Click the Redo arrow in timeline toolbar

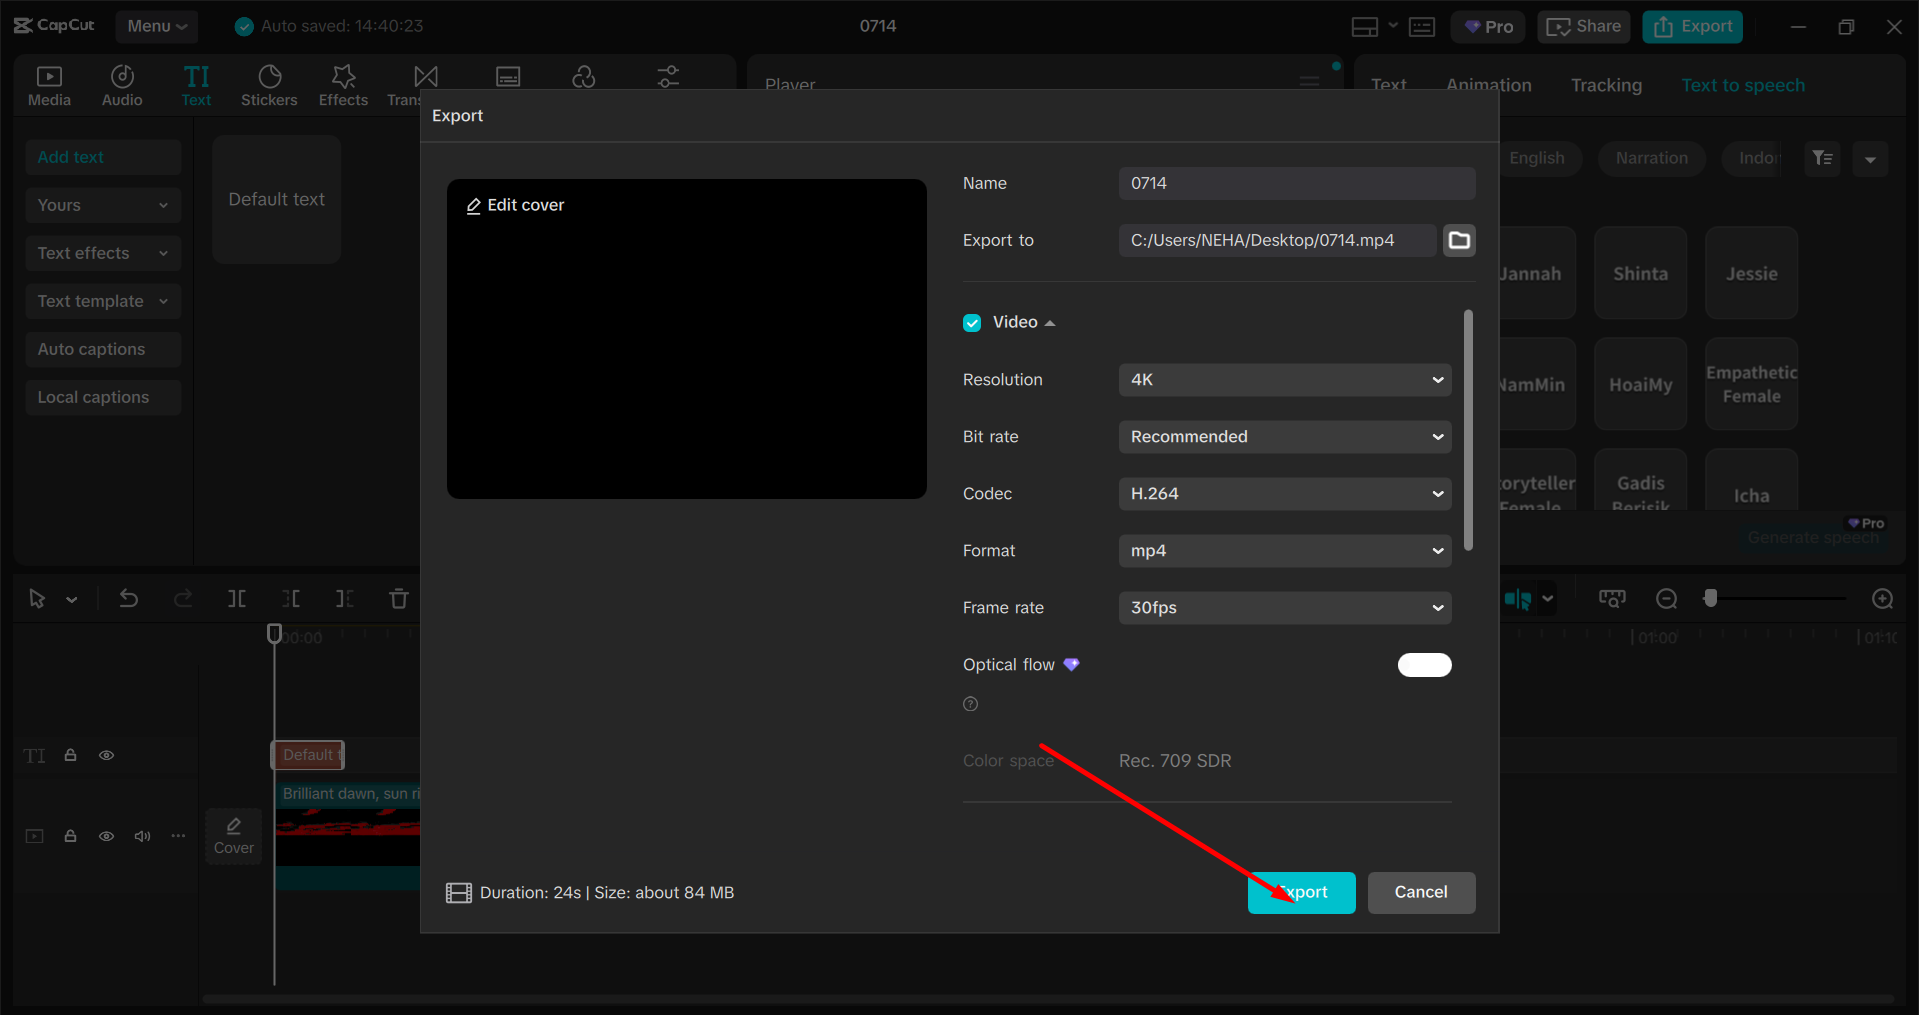coord(183,599)
